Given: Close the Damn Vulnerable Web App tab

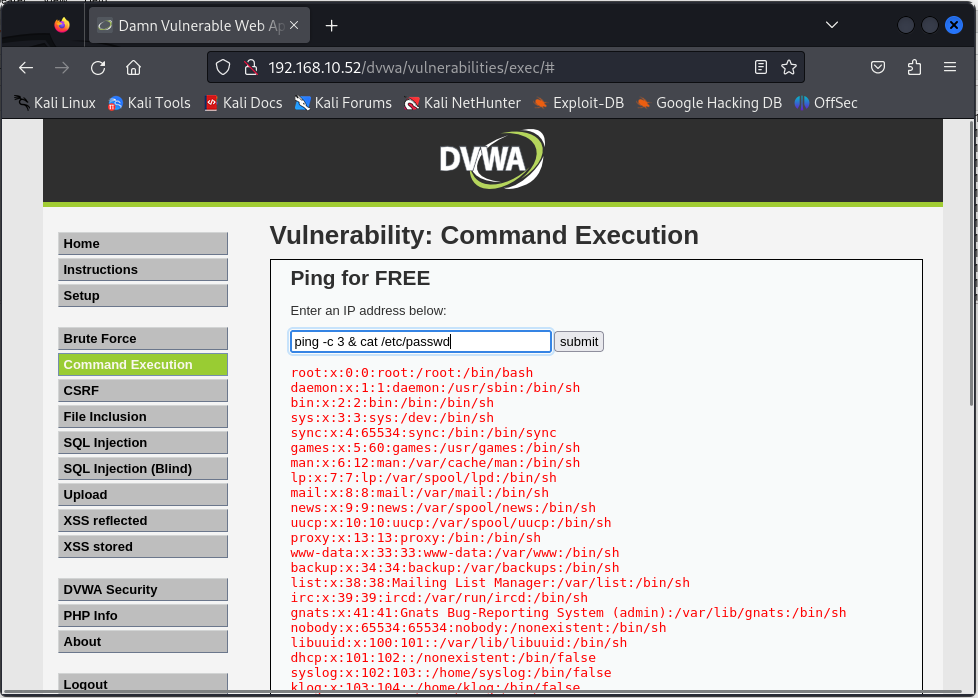Looking at the screenshot, I should [294, 26].
